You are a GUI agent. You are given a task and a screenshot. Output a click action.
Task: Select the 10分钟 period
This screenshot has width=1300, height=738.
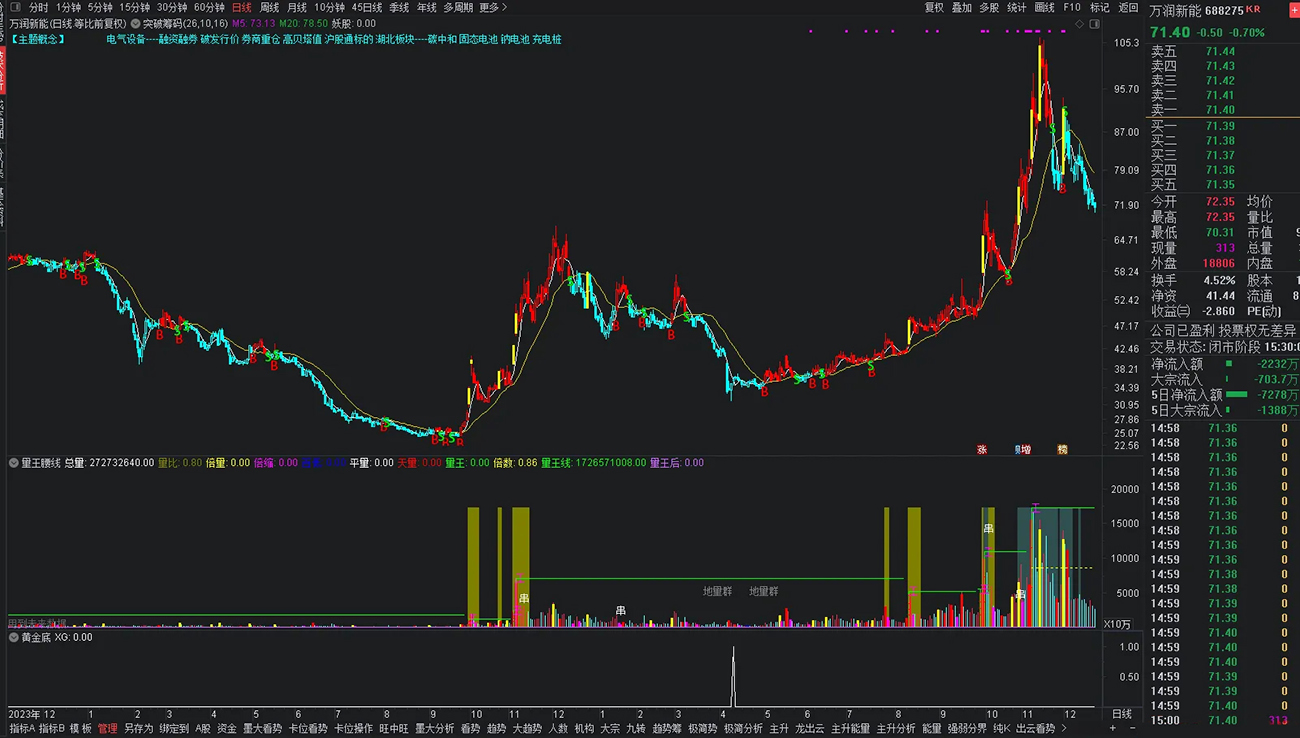click(330, 7)
